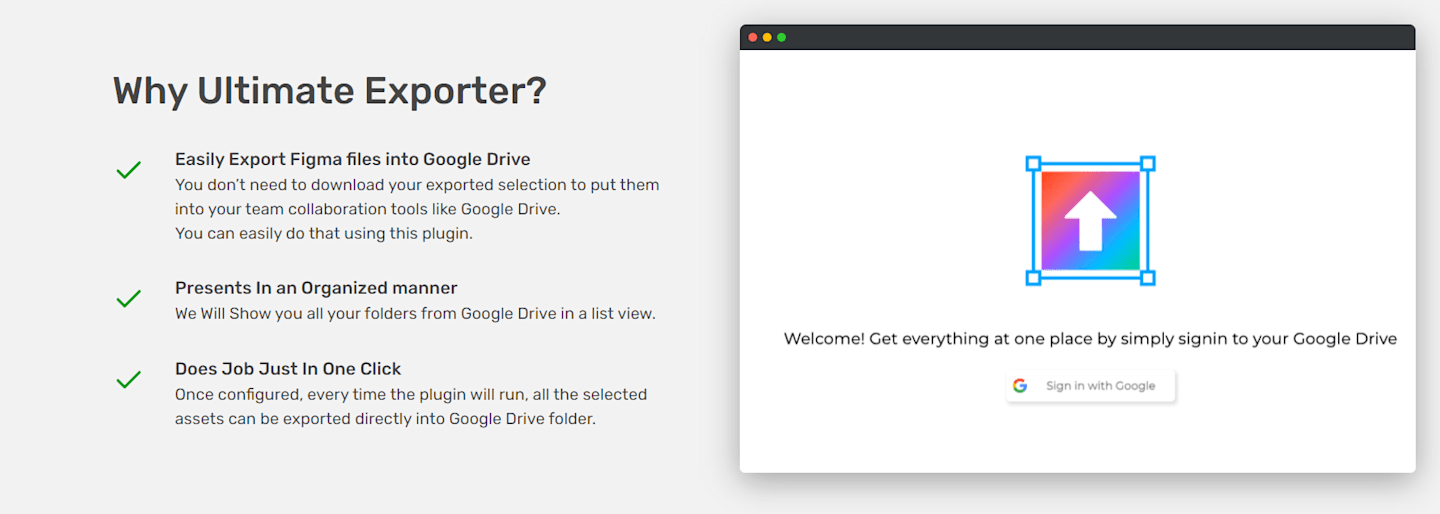Image resolution: width=1440 pixels, height=514 pixels.
Task: Click the Why Ultimate Exporter? heading
Action: [330, 91]
